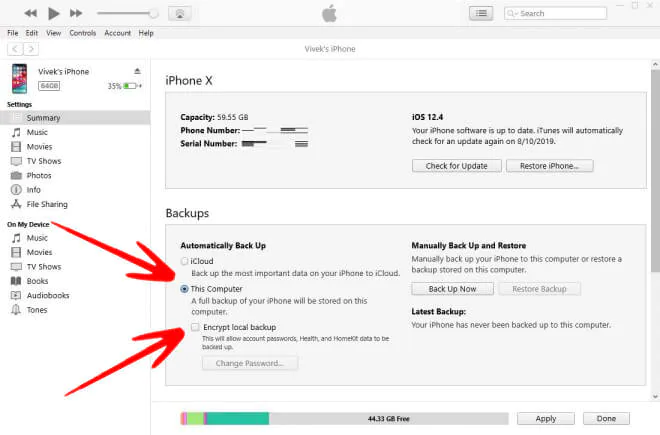Open Movies under Settings

40,147
